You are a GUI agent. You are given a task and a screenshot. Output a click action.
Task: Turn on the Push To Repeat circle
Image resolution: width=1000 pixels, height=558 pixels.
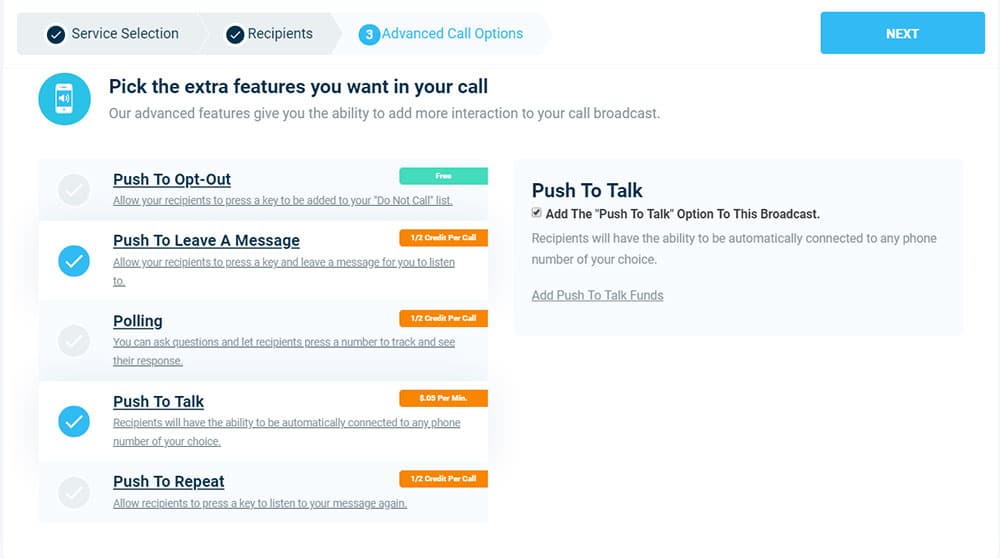(74, 492)
